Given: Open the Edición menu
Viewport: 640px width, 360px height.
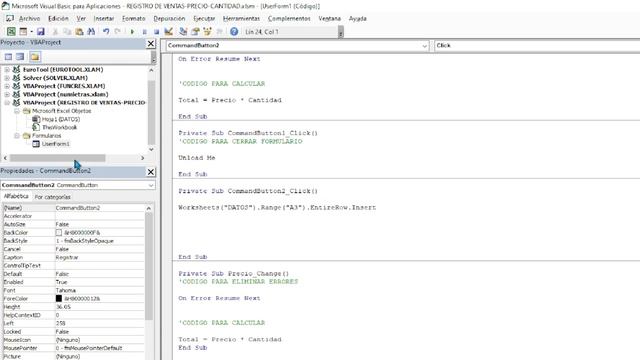Looking at the screenshot, I should pos(58,18).
